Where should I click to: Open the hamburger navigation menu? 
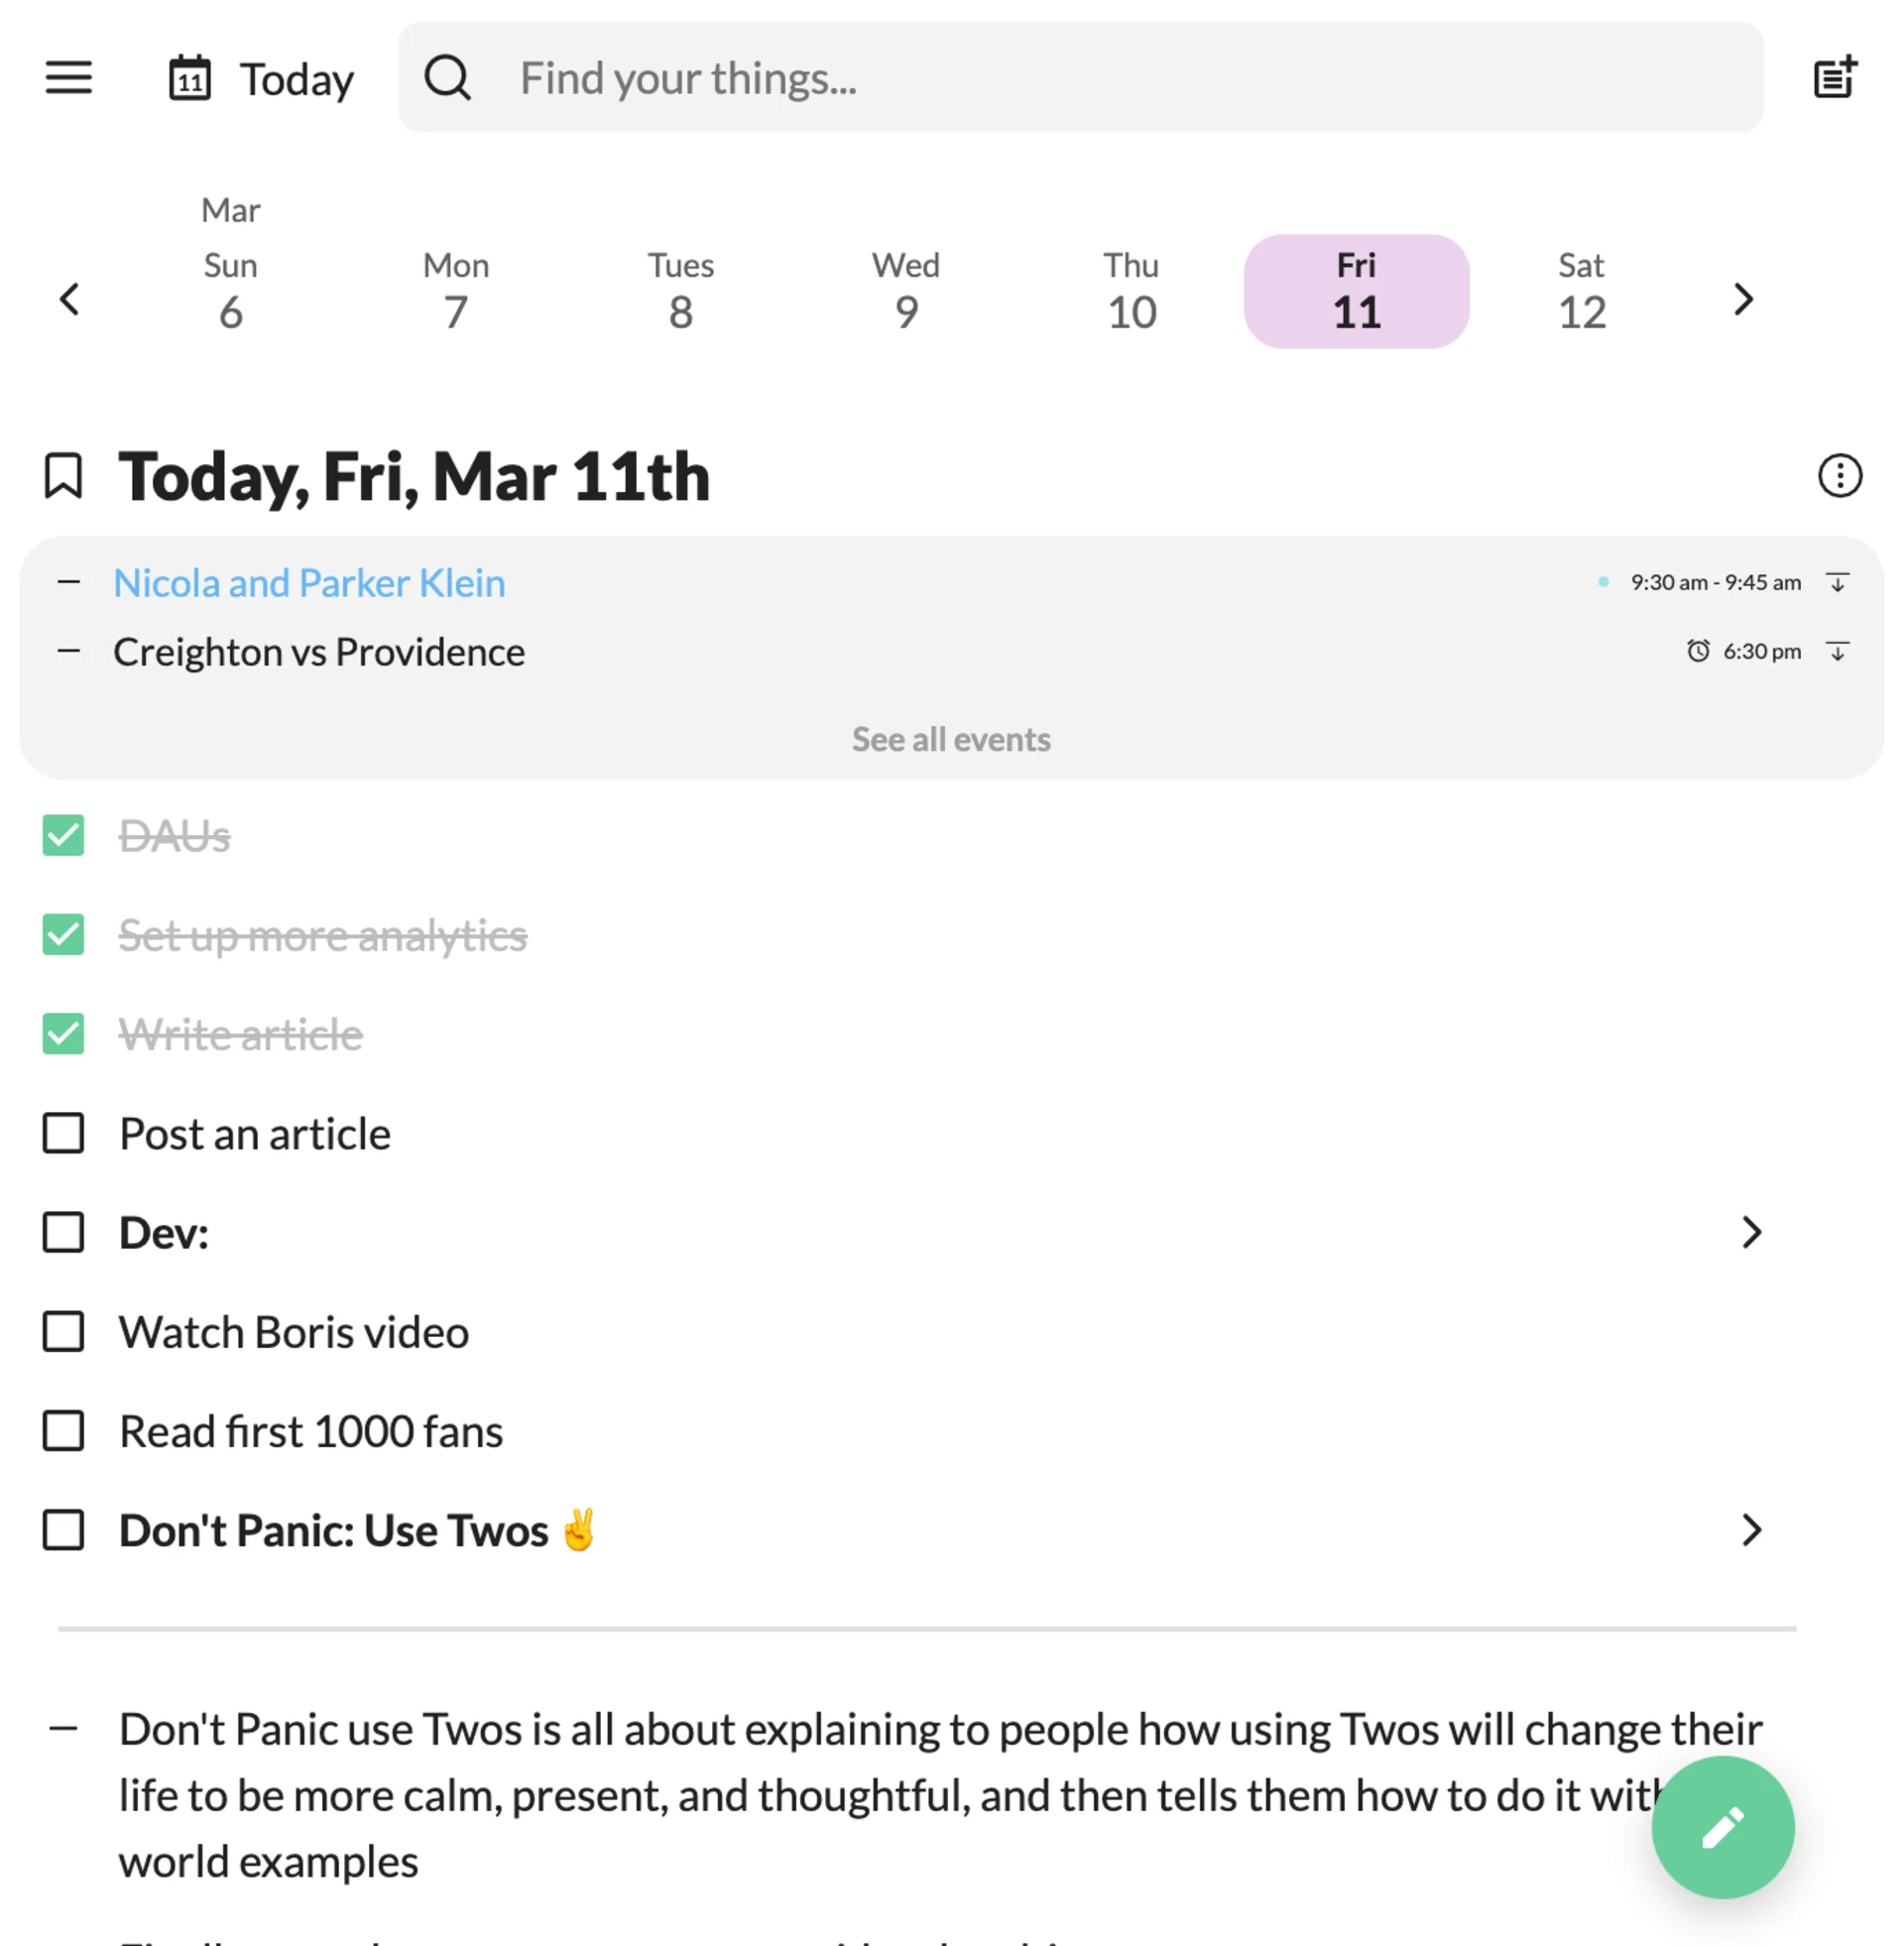point(68,78)
